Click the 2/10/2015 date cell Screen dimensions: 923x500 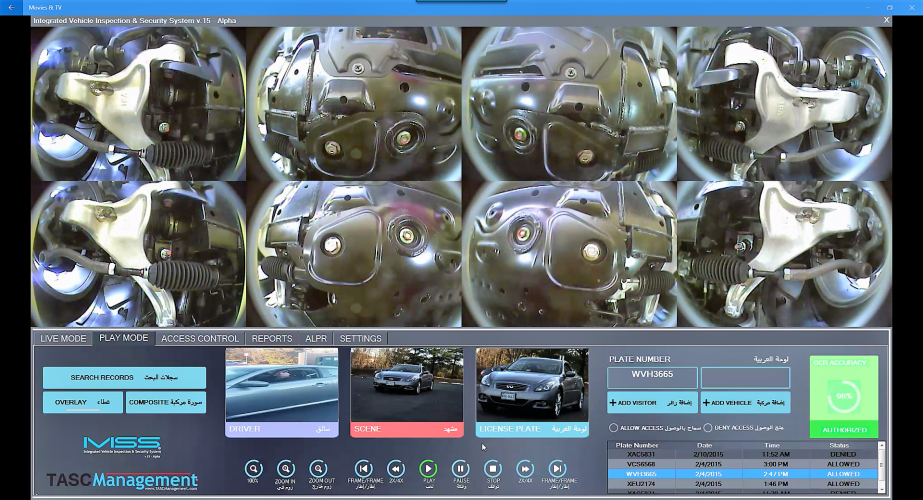pyautogui.click(x=708, y=454)
